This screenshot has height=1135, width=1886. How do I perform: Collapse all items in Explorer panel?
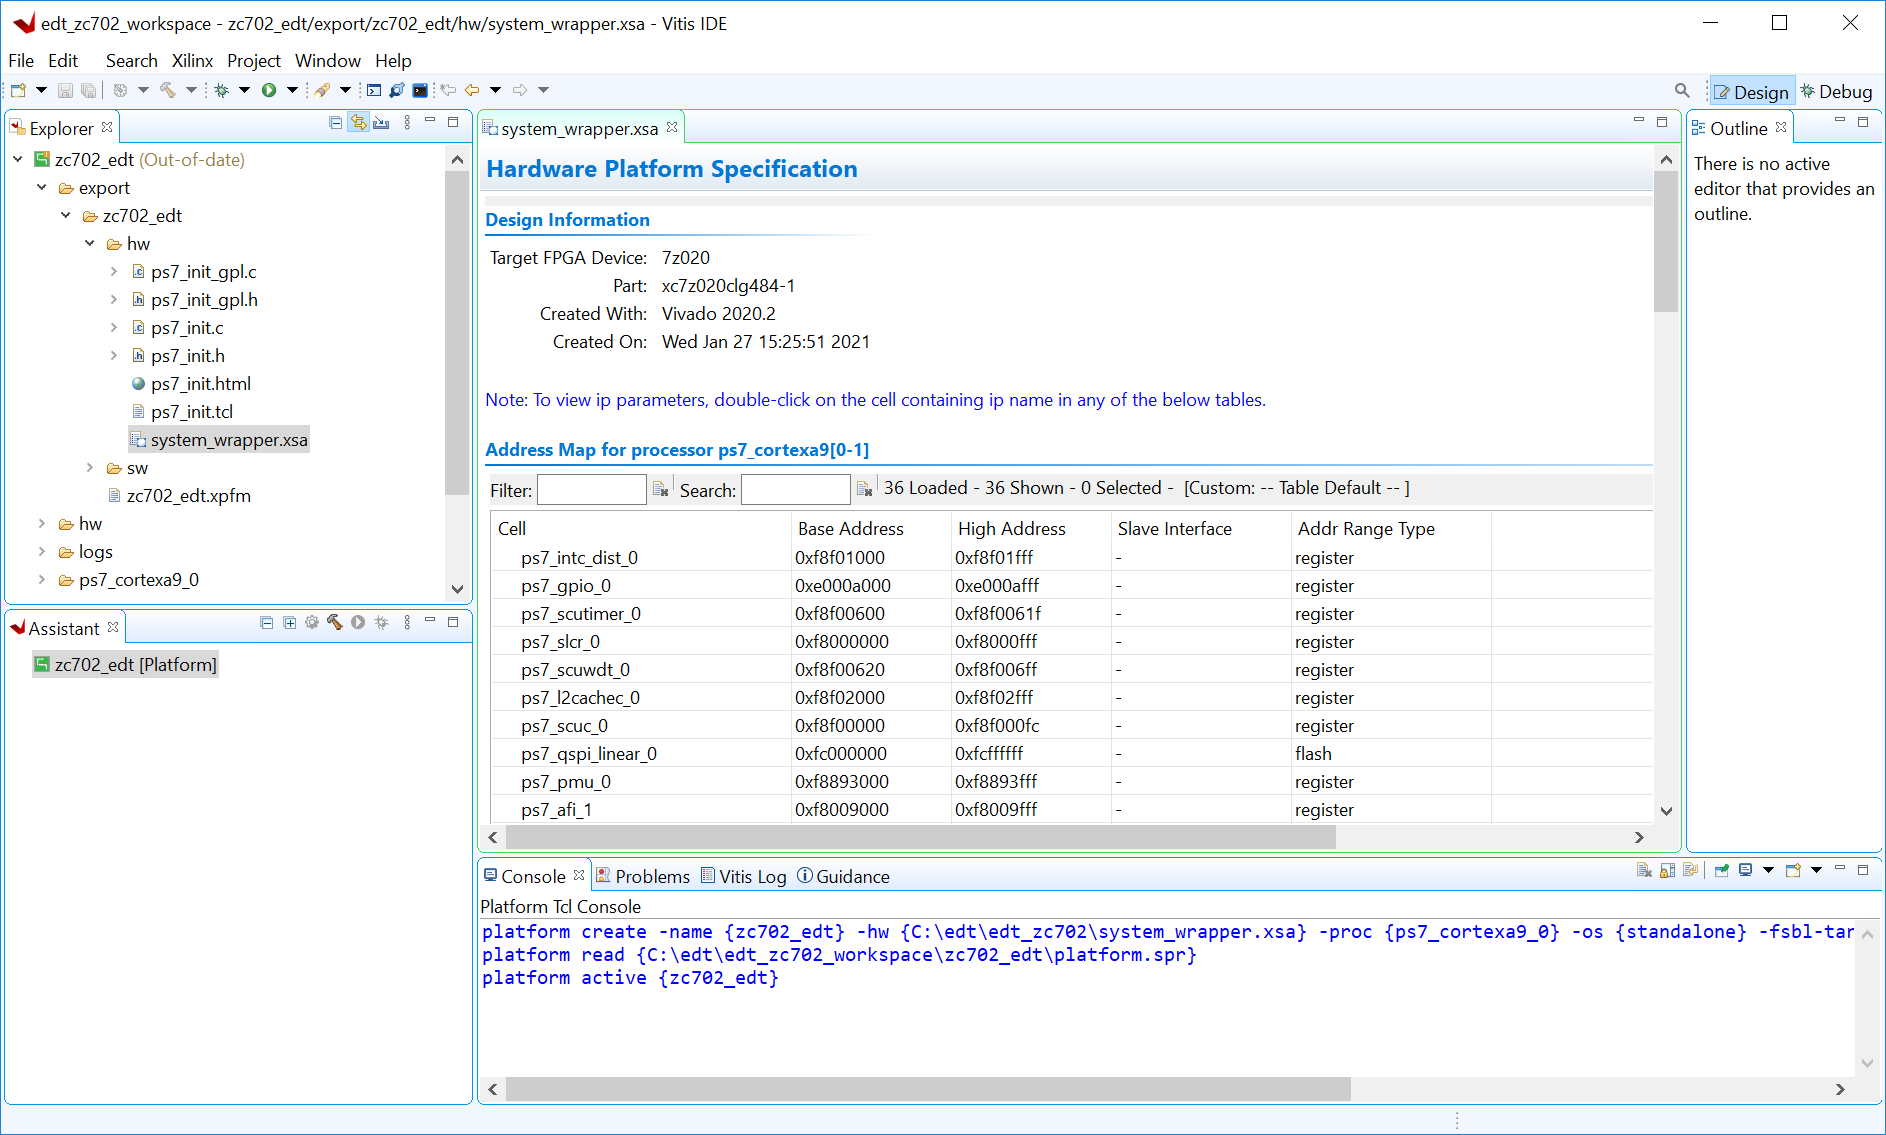[335, 123]
